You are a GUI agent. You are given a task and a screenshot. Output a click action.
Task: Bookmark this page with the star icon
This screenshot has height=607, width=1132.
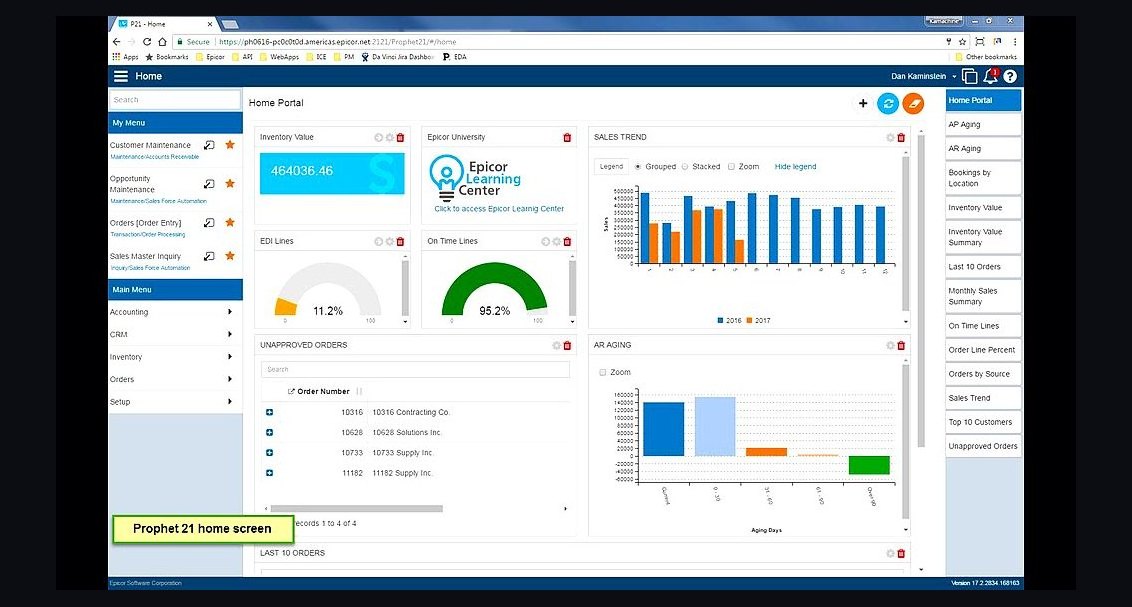(962, 42)
